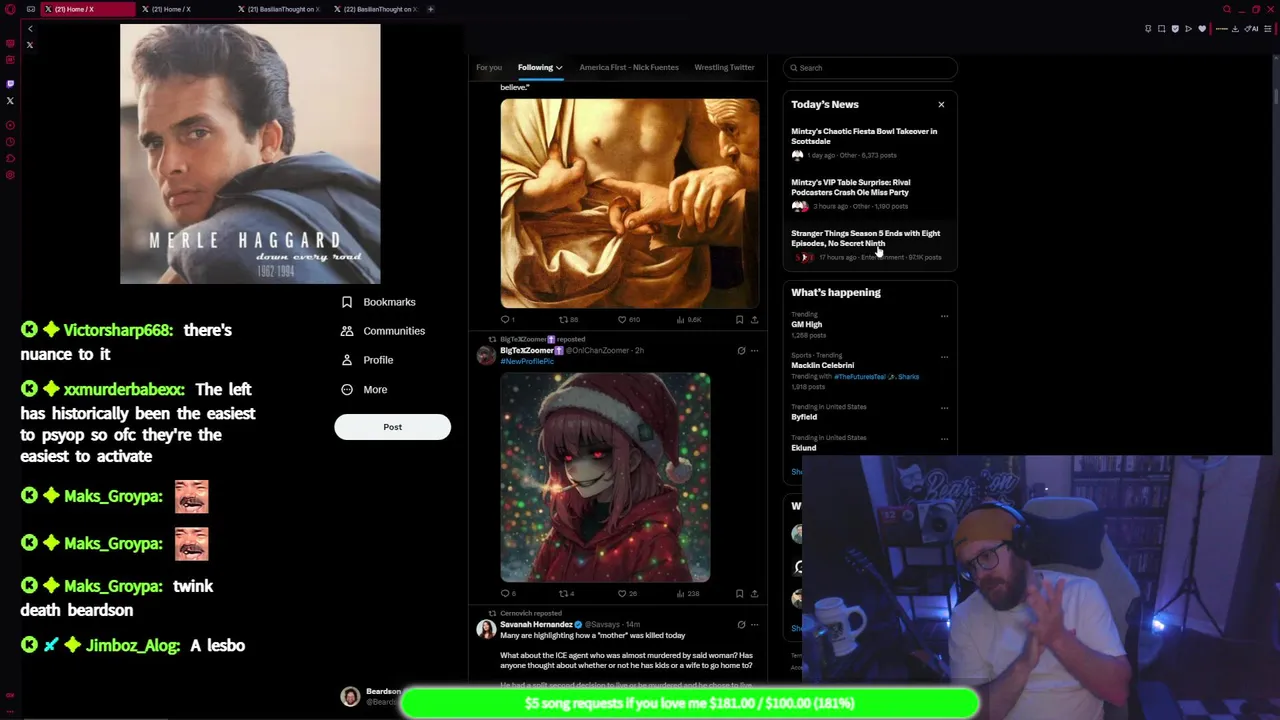
Task: Click the #NewProfilePic hashtag
Action: [x=527, y=361]
